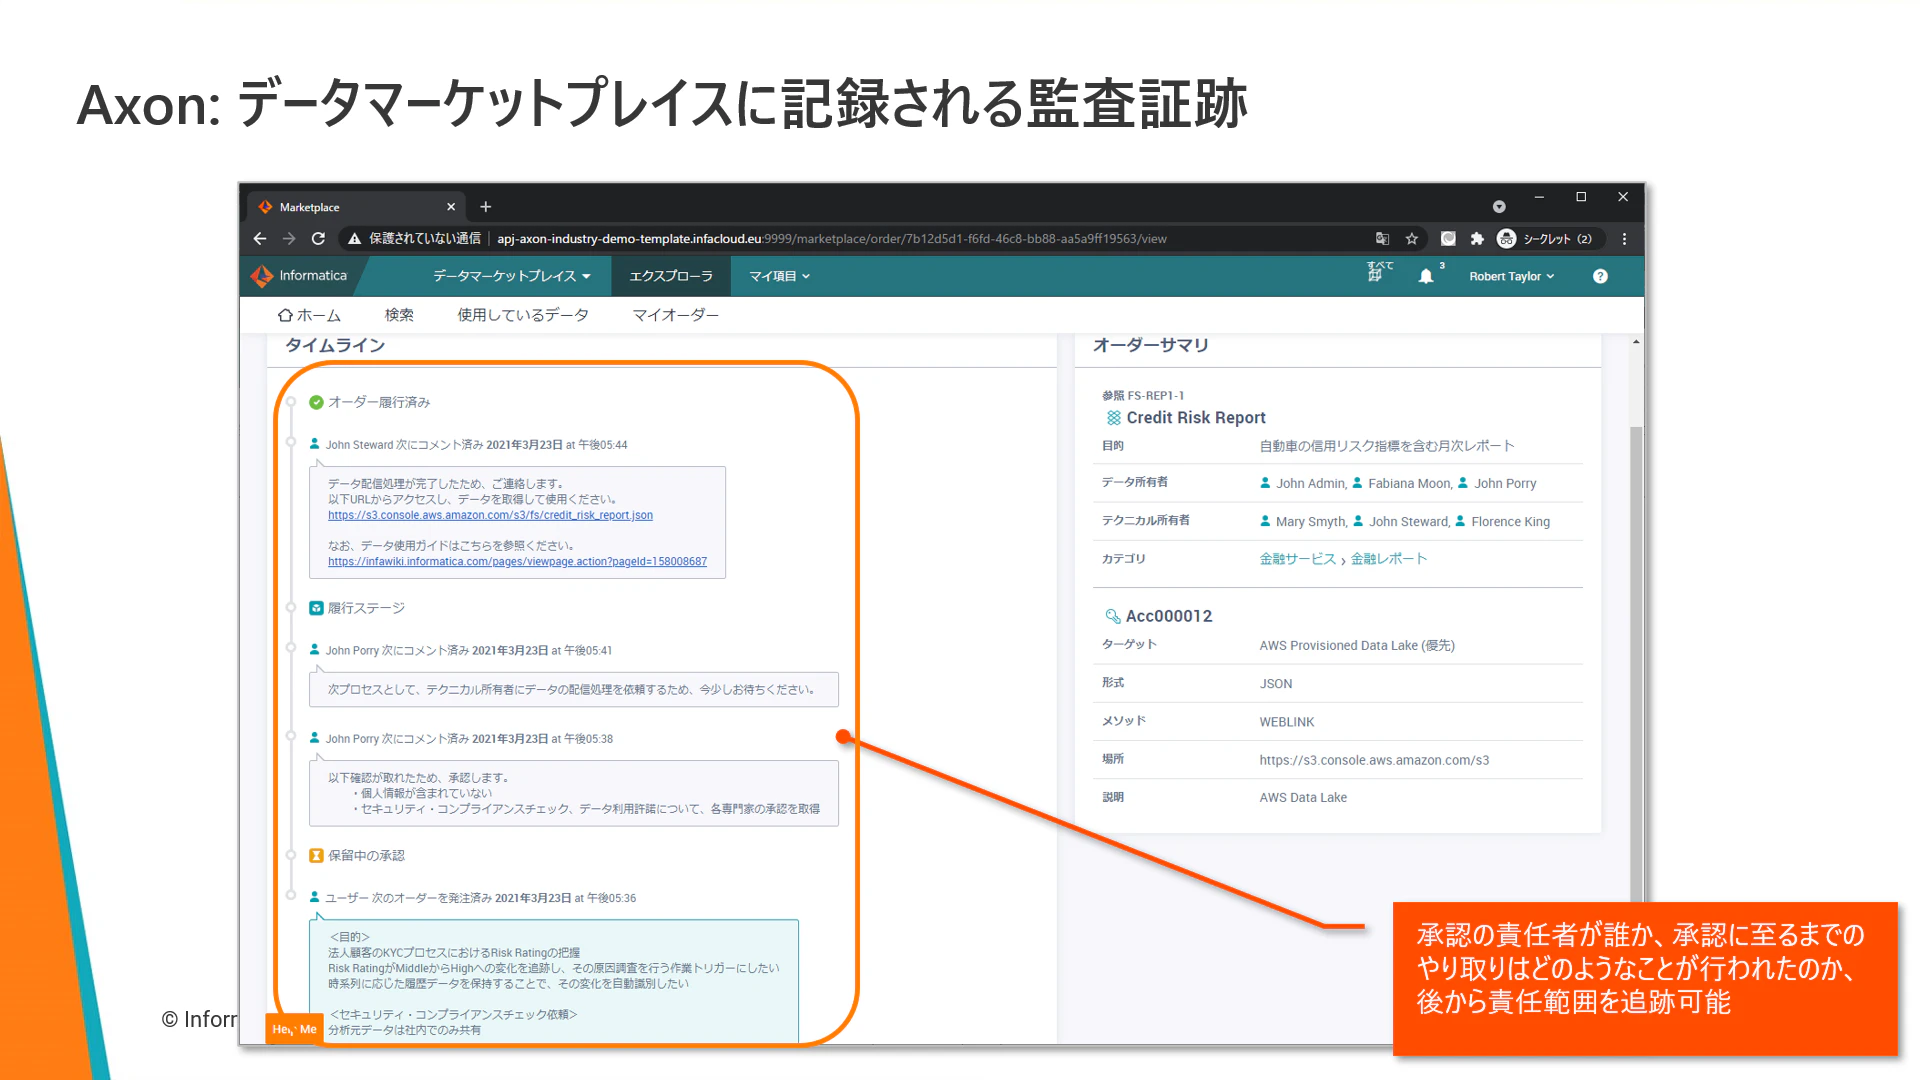Open John Admin's profile link
The height and width of the screenshot is (1080, 1920).
(x=1310, y=483)
